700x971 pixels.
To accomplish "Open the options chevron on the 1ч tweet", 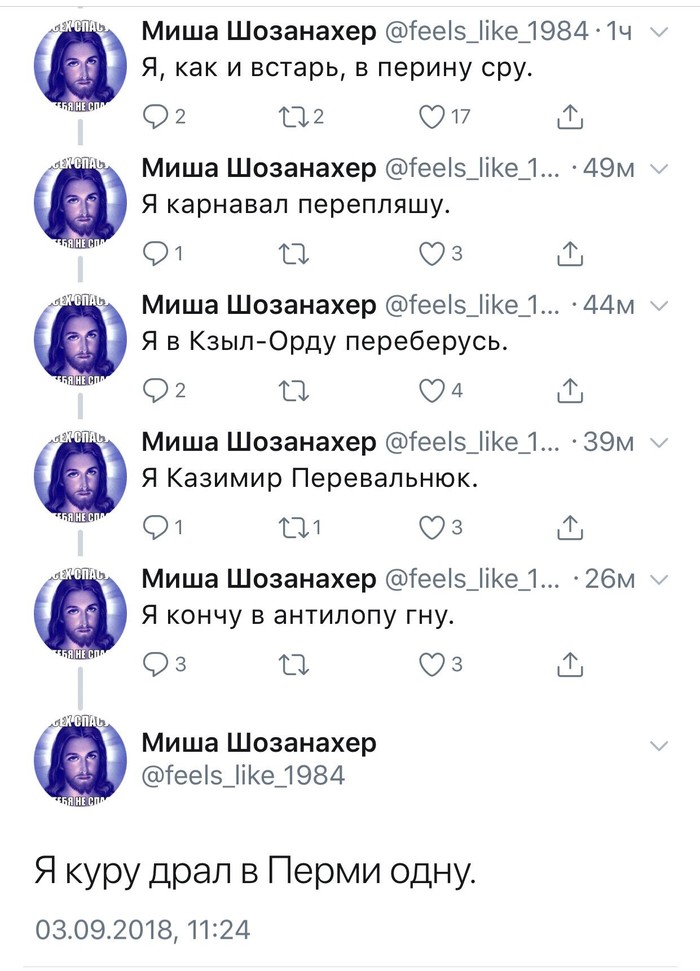I will click(658, 33).
